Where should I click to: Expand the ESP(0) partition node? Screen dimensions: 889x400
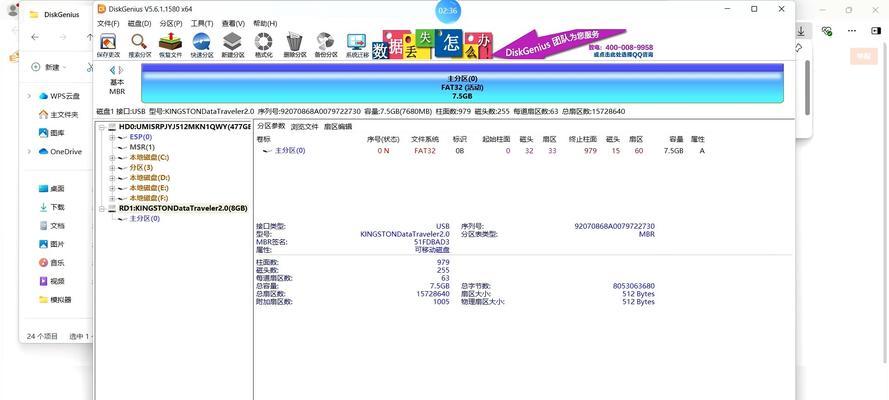pyautogui.click(x=112, y=137)
